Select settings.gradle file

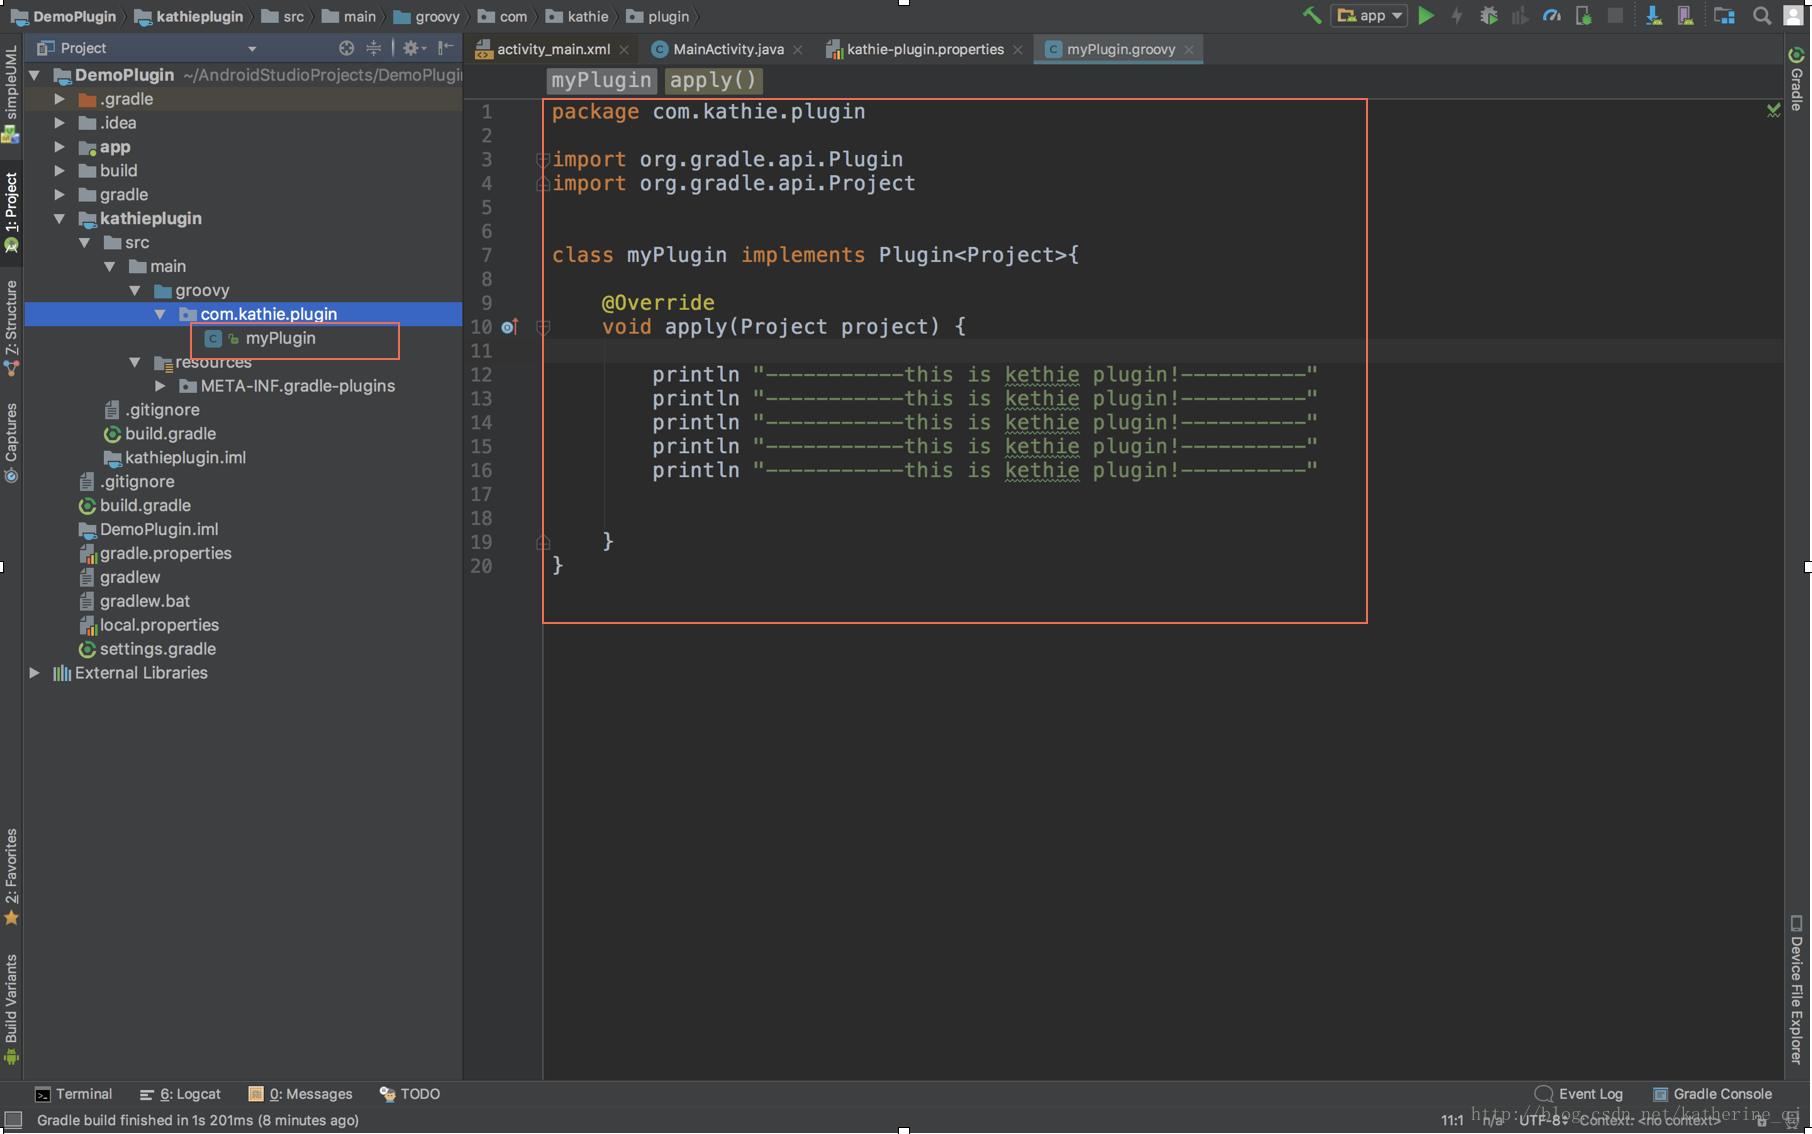[x=158, y=649]
